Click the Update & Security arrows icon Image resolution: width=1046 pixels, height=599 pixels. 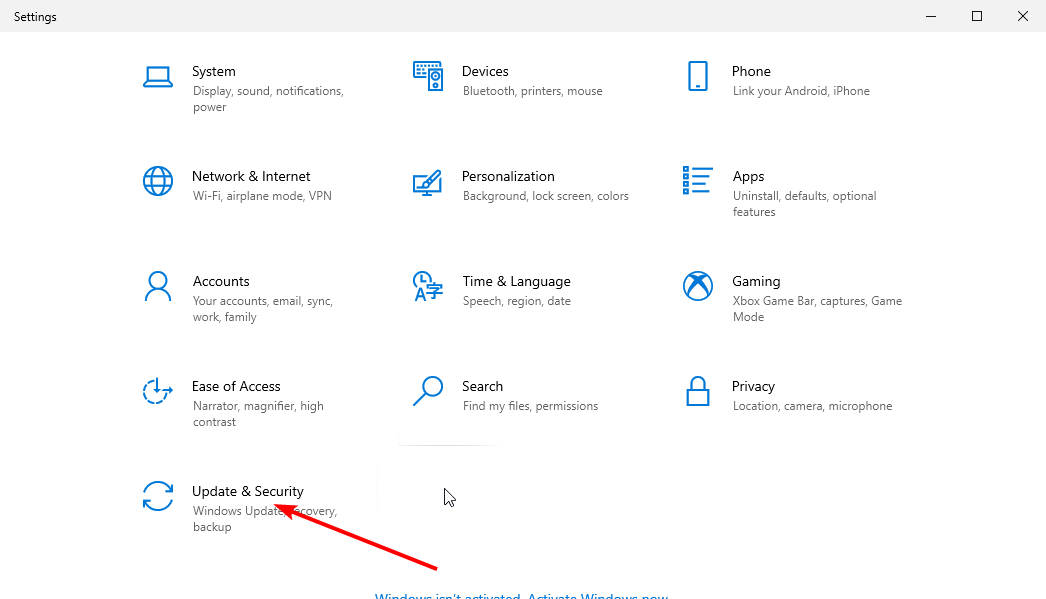[x=158, y=497]
